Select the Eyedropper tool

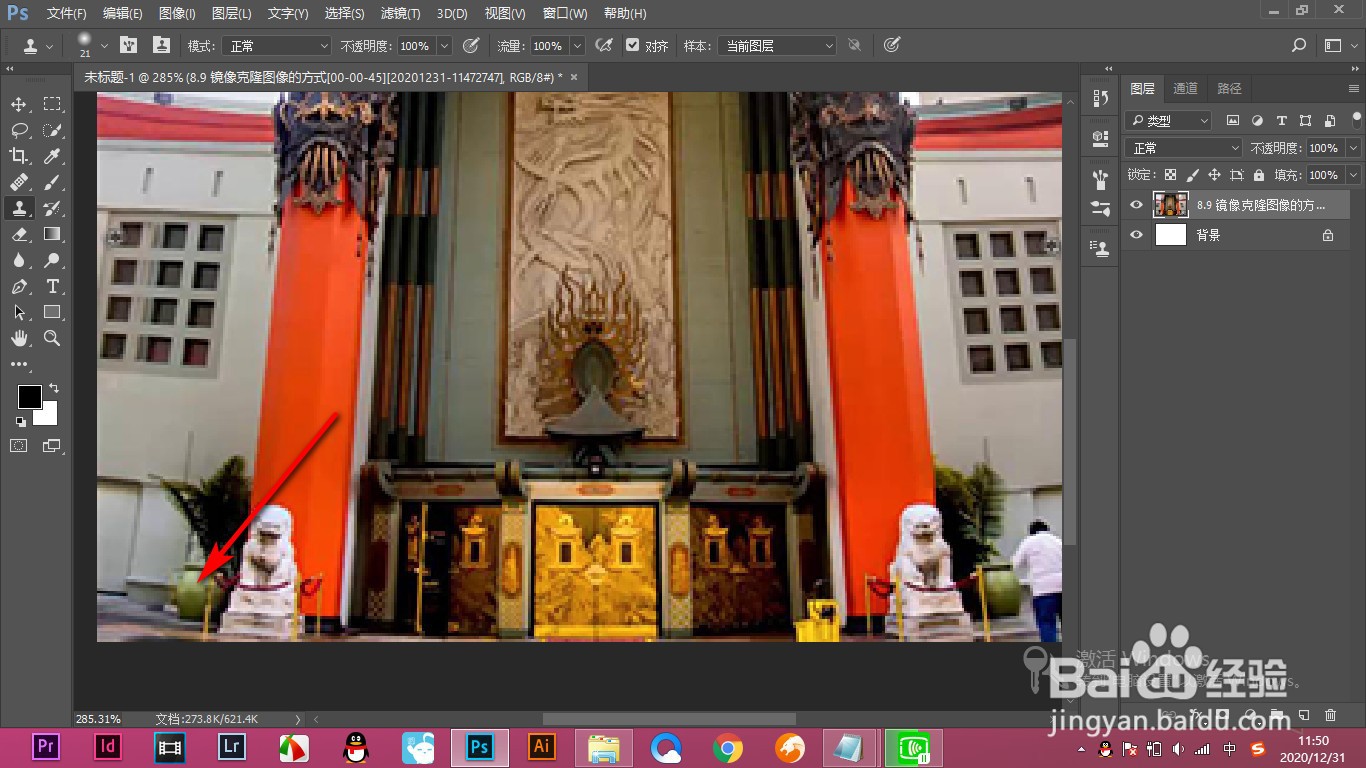[52, 157]
